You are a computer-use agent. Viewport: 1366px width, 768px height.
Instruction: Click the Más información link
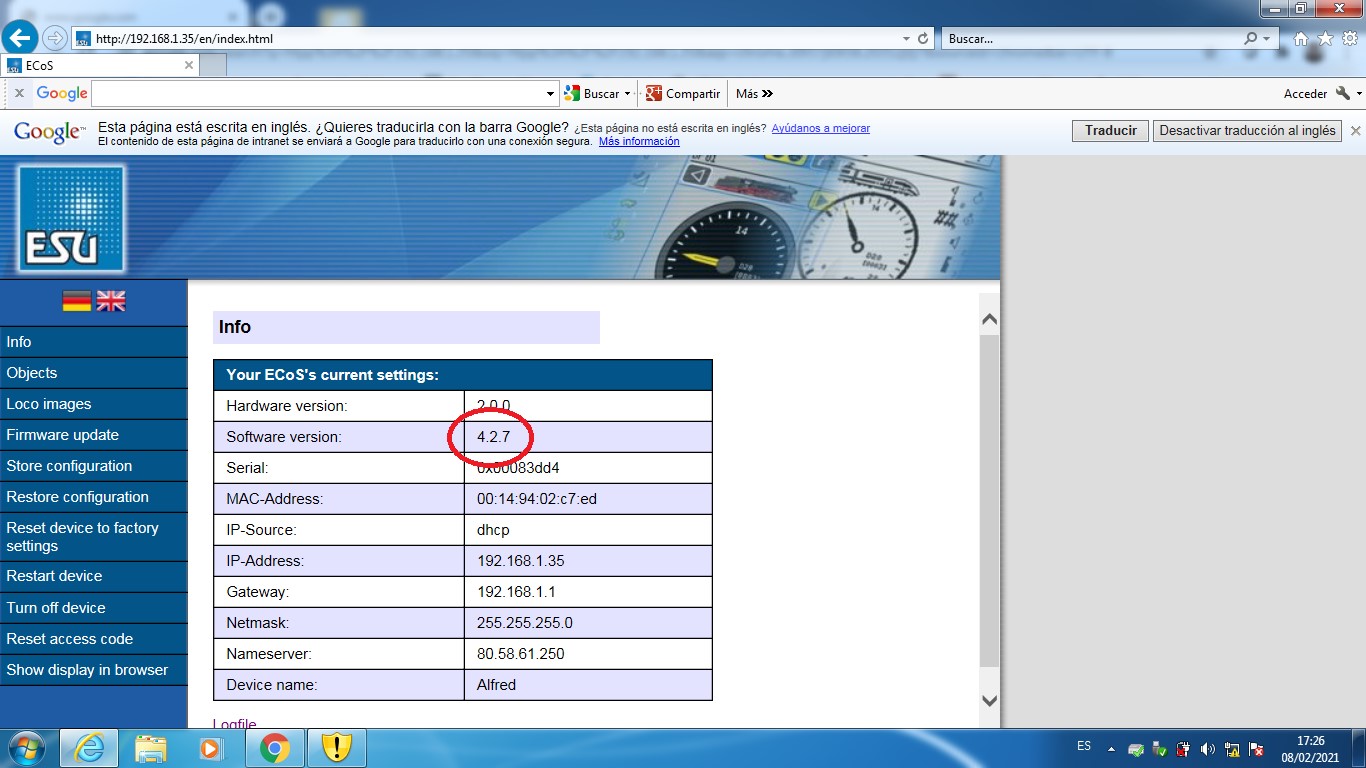[x=639, y=142]
